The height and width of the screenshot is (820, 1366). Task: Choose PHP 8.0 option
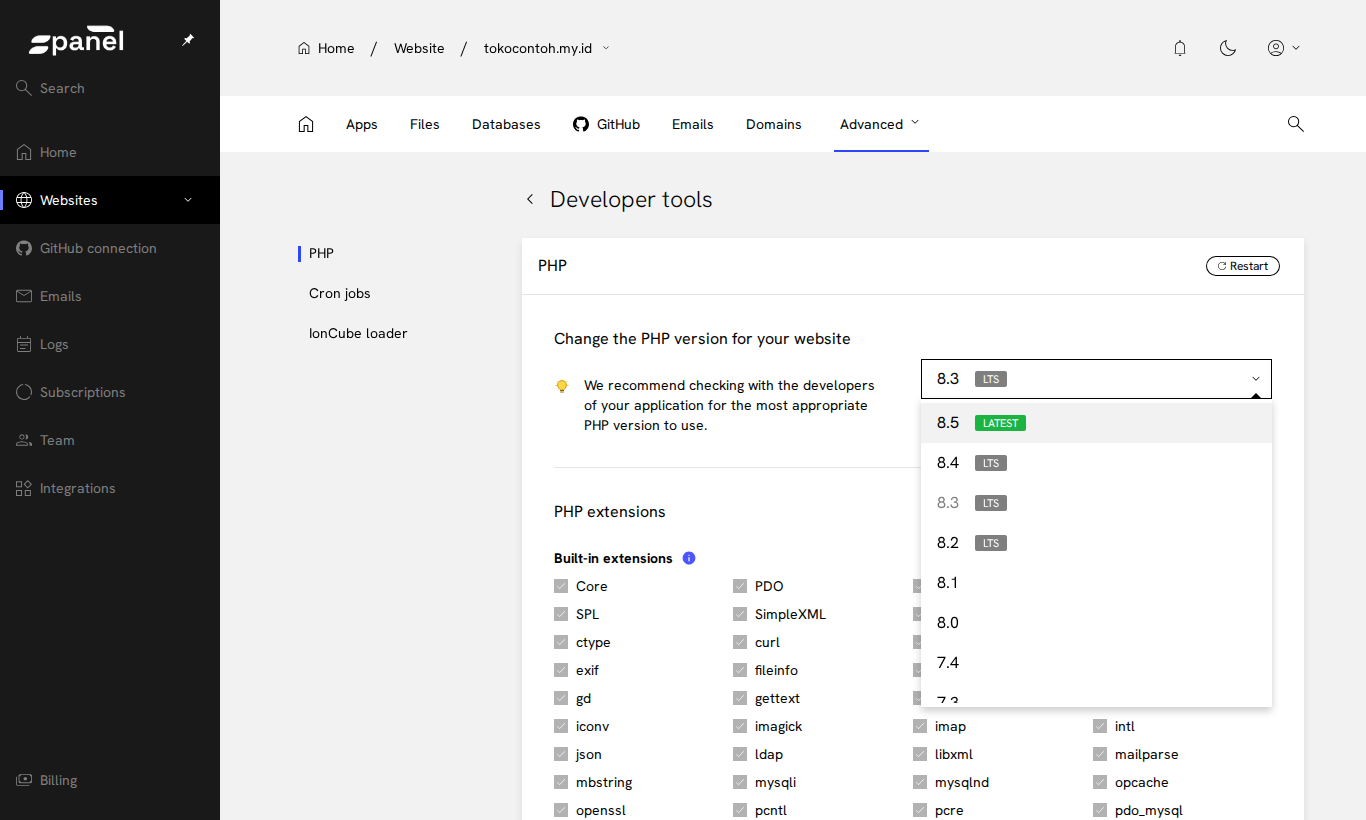tap(1096, 623)
